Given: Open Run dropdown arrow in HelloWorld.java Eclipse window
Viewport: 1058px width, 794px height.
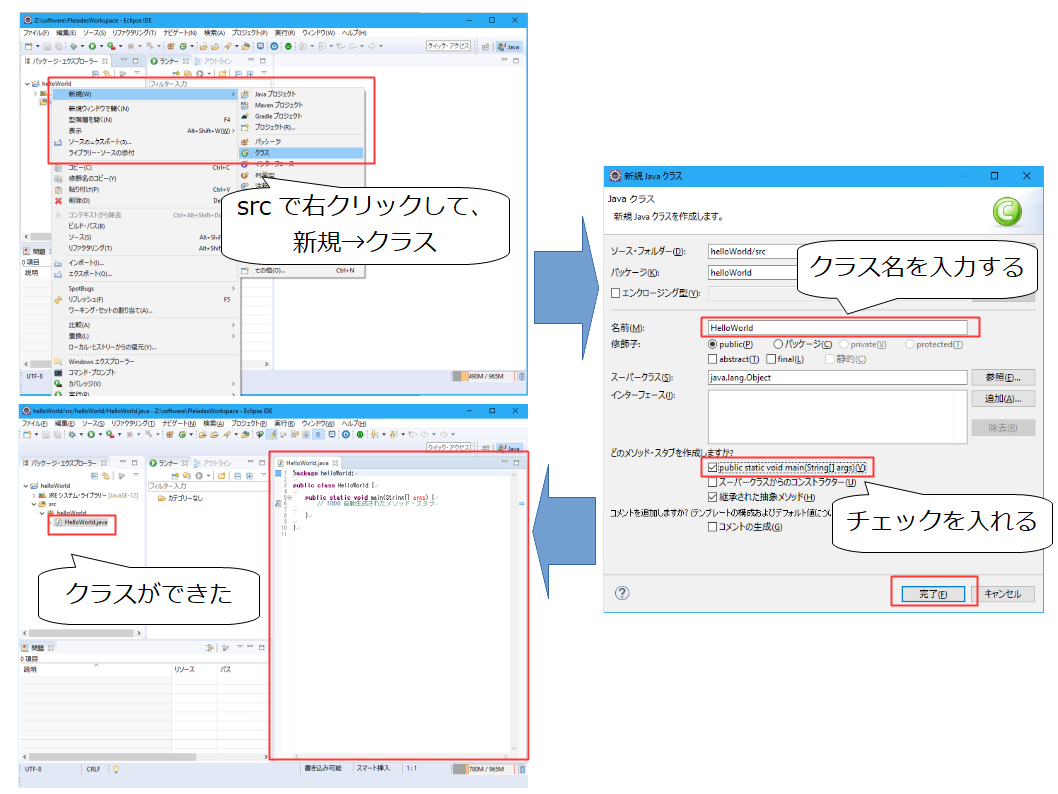Looking at the screenshot, I should click(100, 434).
